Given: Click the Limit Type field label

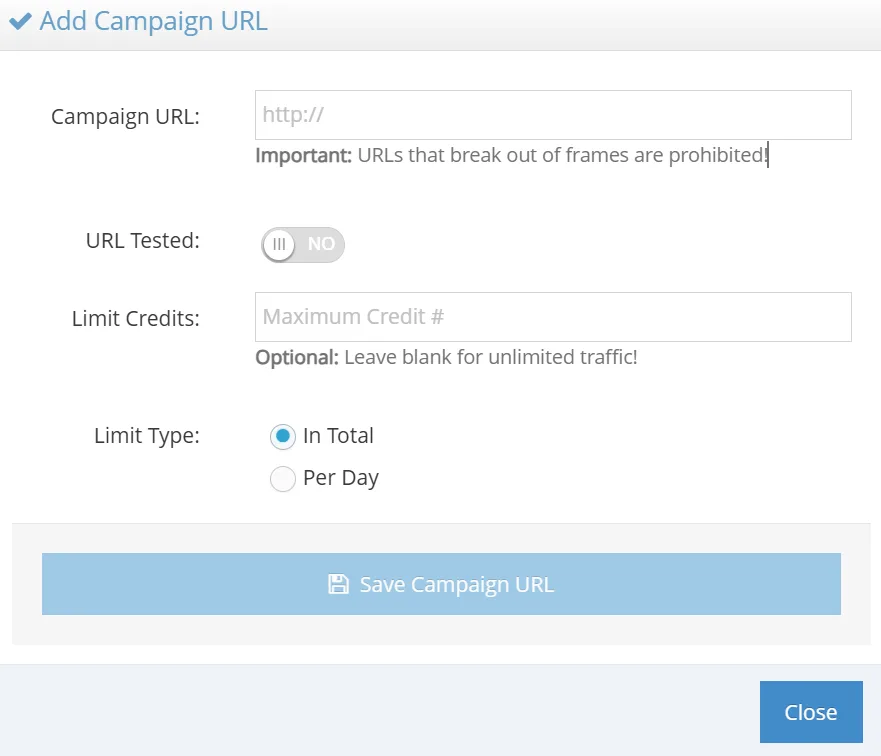Looking at the screenshot, I should pyautogui.click(x=147, y=436).
